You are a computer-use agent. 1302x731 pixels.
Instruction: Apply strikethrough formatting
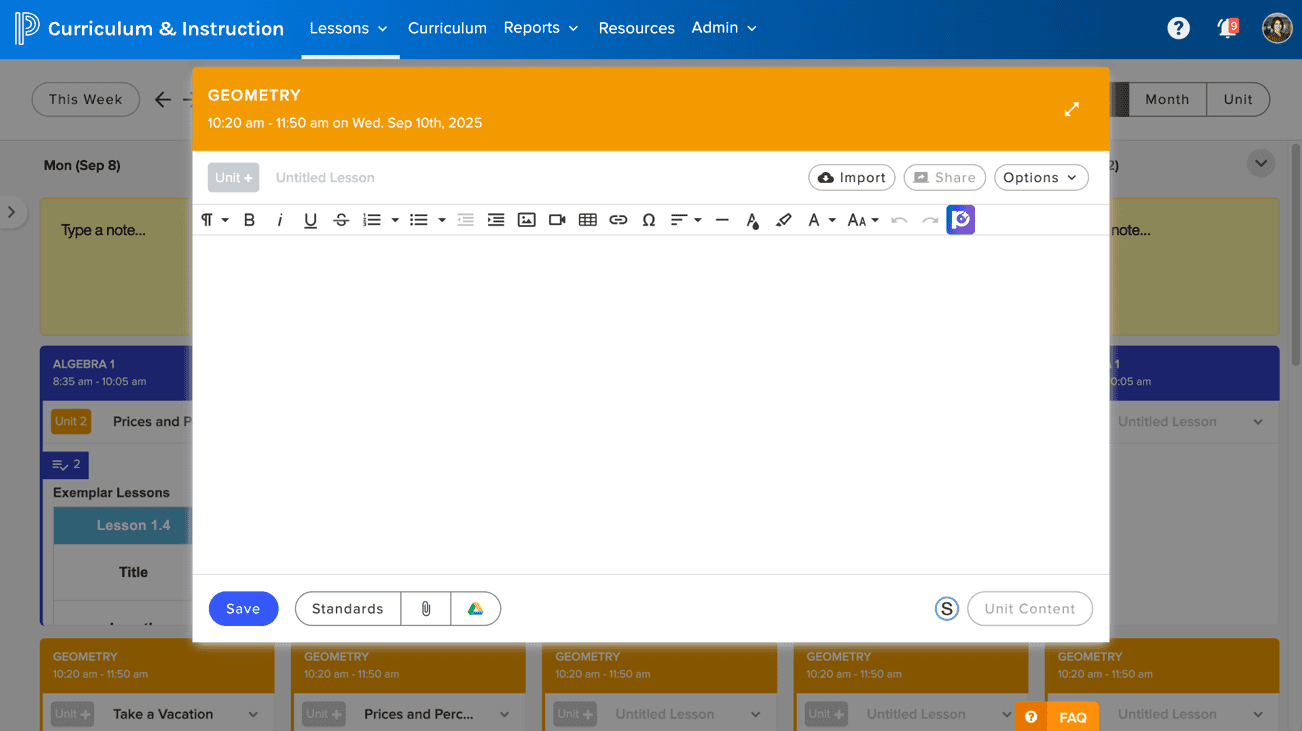(341, 220)
